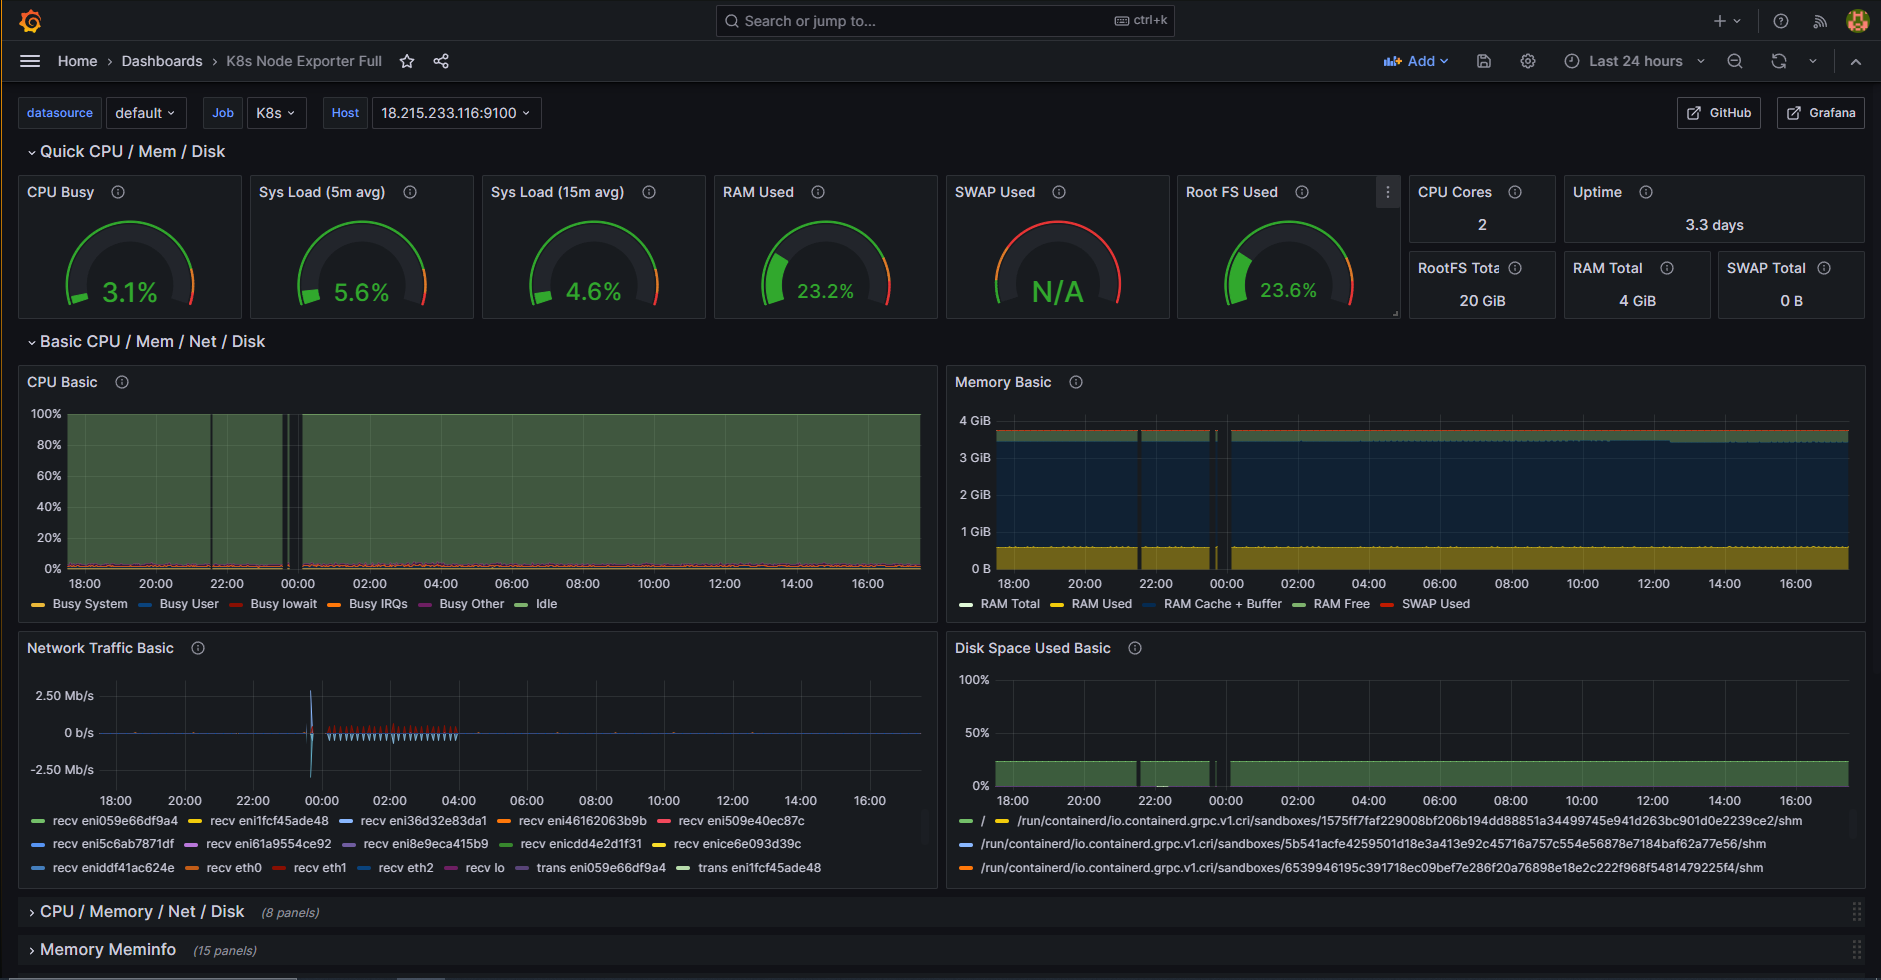Open the help question mark icon
Screen dimensions: 1881x980
pos(1781,21)
